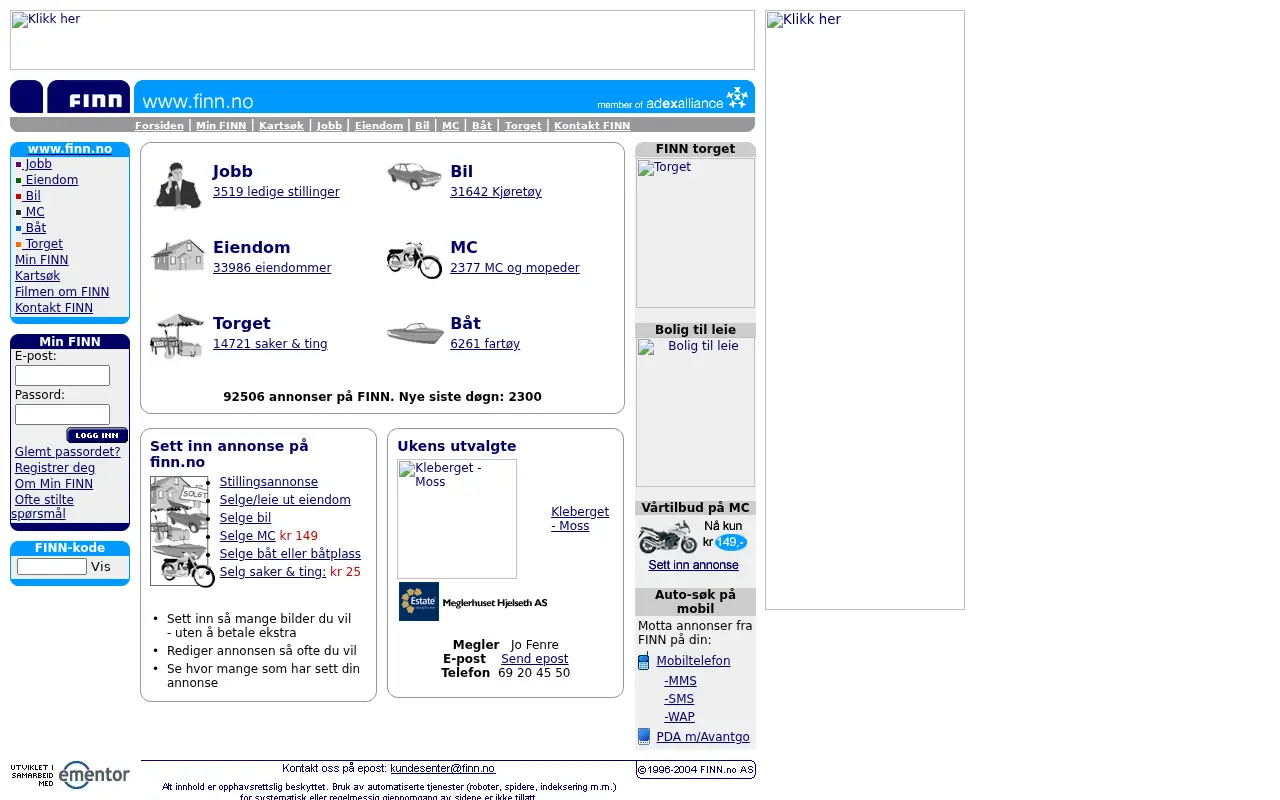The image size is (1280, 800).
Task: Click Glemt passordet? link
Action: (68, 452)
